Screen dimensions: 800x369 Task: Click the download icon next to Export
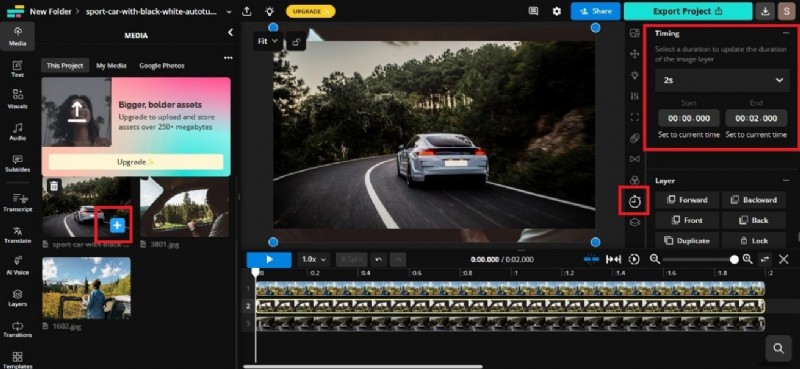(x=764, y=11)
